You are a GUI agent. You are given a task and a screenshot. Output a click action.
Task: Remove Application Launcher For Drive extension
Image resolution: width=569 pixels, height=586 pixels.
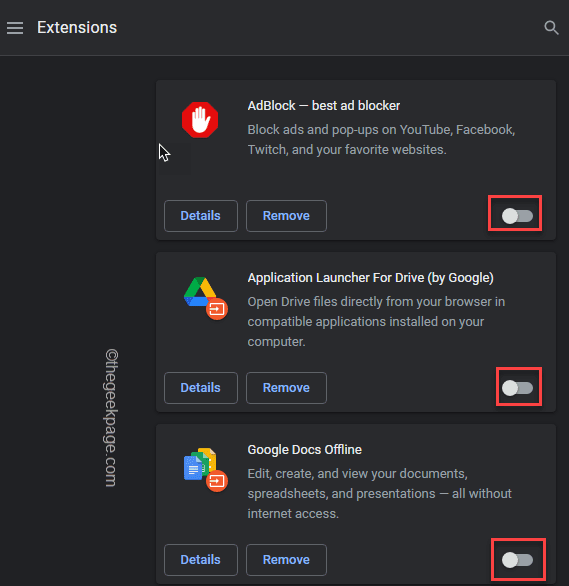[x=286, y=388]
